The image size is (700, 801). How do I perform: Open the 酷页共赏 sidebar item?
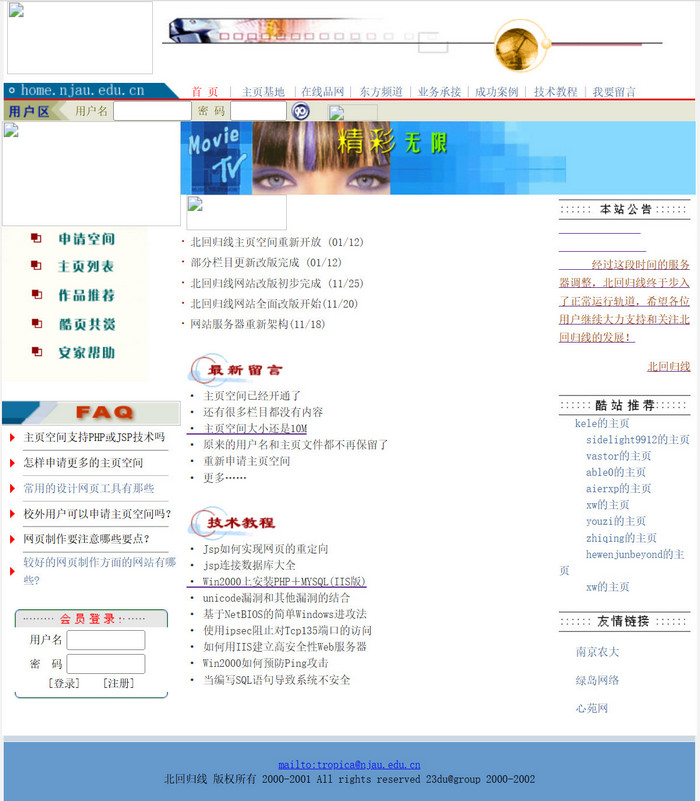(86, 325)
